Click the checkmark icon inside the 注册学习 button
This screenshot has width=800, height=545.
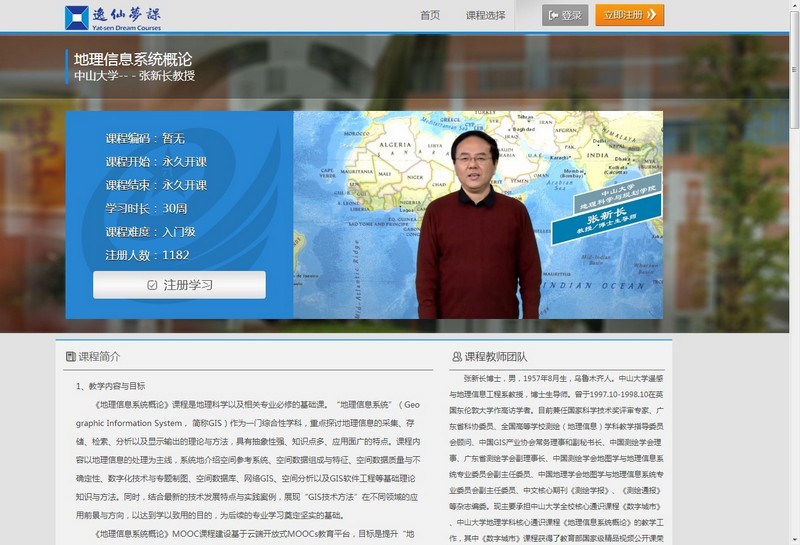pos(152,285)
